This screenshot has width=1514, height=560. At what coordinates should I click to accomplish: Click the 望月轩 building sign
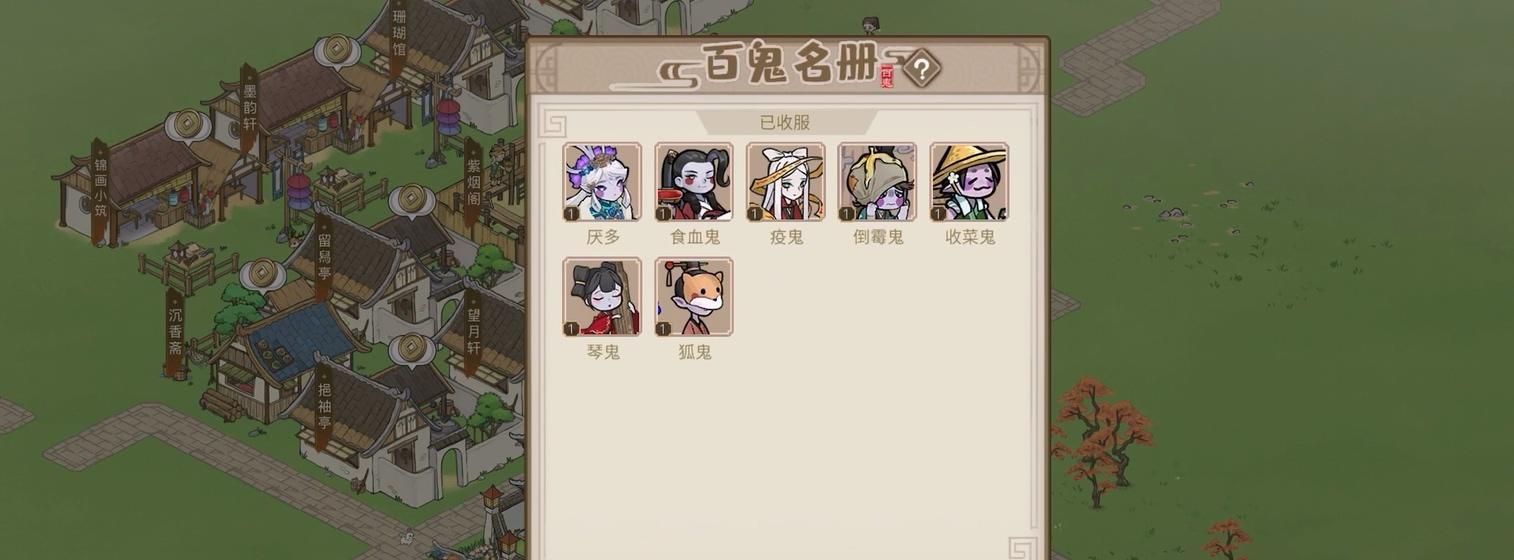pyautogui.click(x=473, y=331)
